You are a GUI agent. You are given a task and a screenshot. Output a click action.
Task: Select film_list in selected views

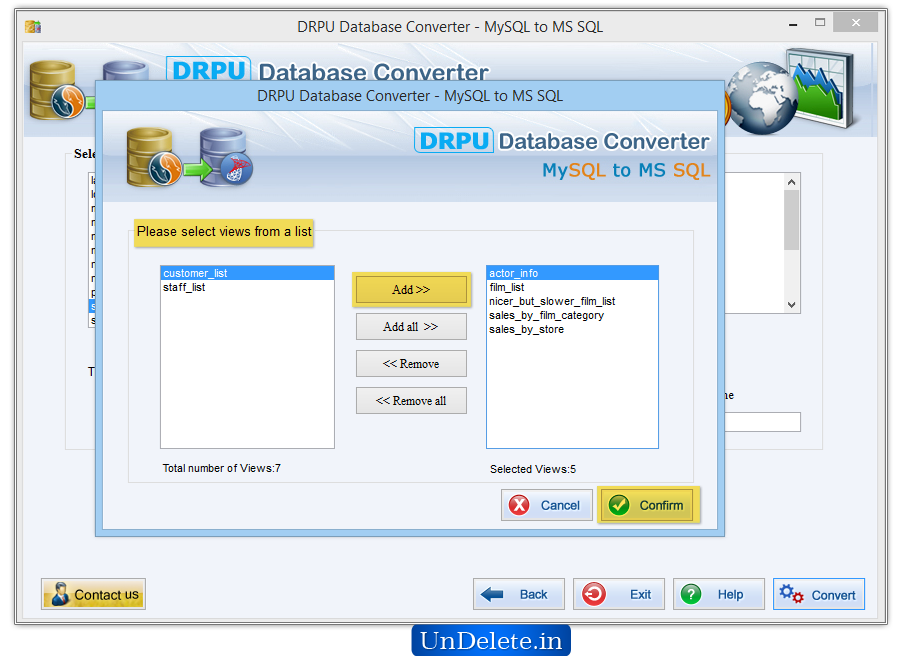coord(572,287)
